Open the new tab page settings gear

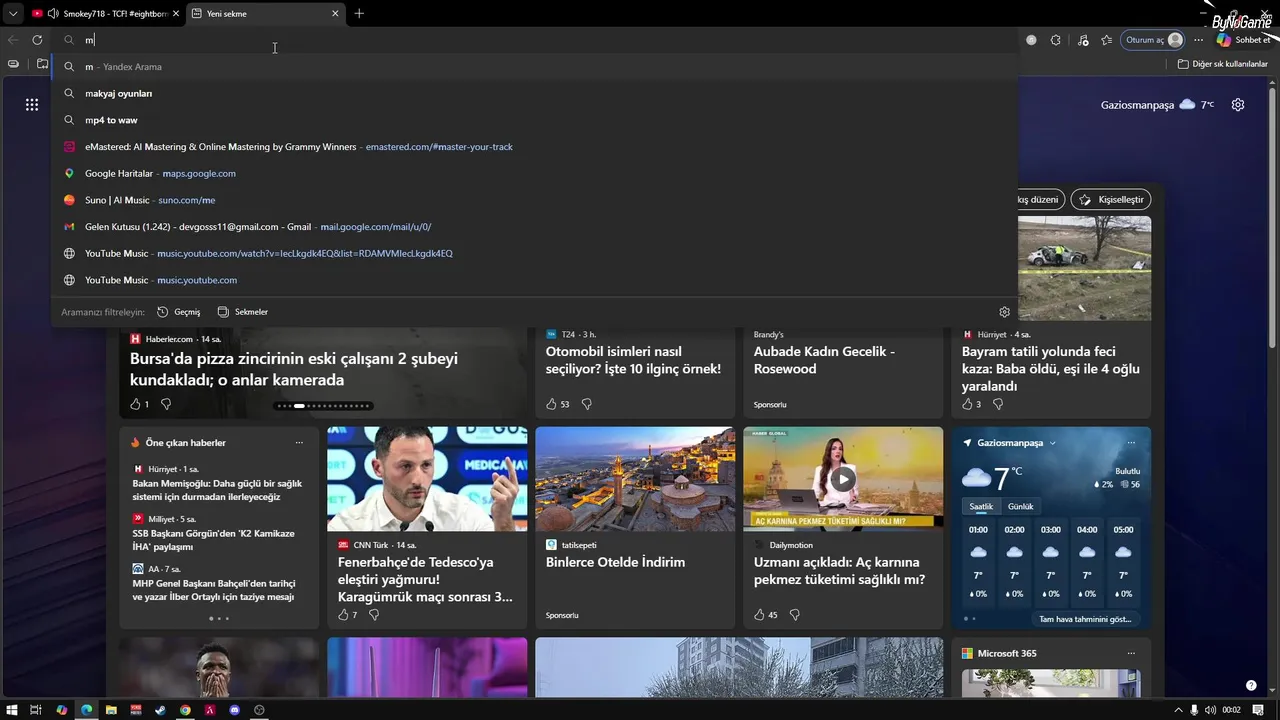pos(1238,104)
